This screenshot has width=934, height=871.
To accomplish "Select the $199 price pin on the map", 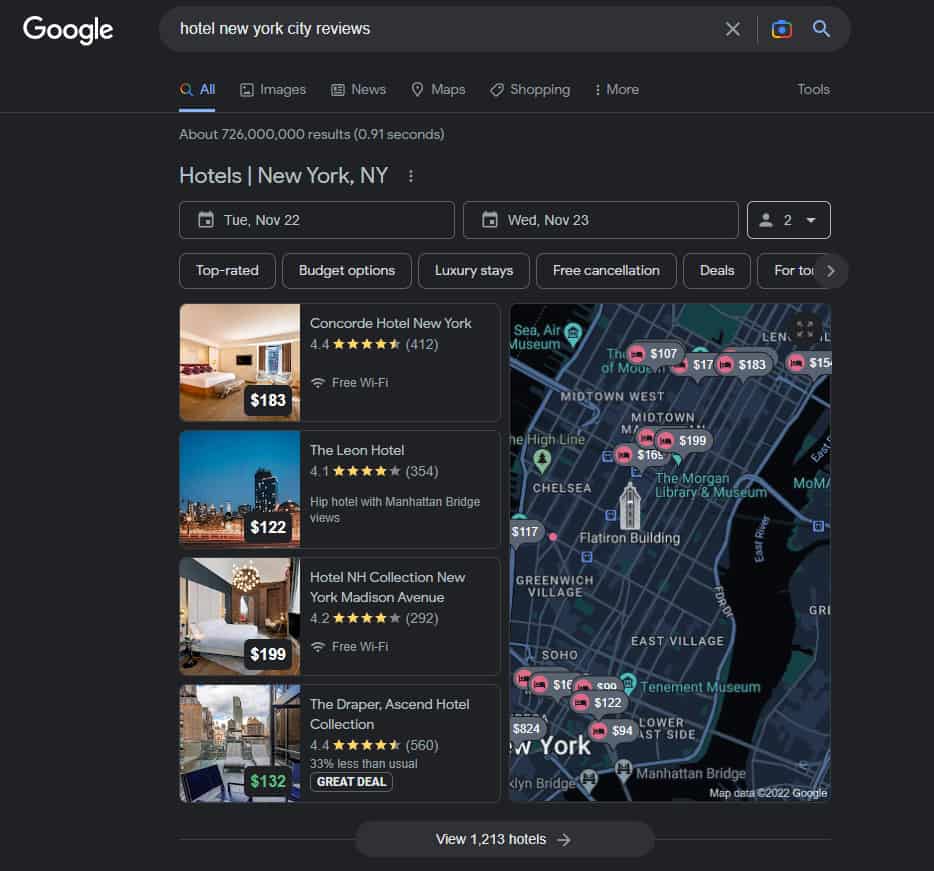I will (688, 440).
